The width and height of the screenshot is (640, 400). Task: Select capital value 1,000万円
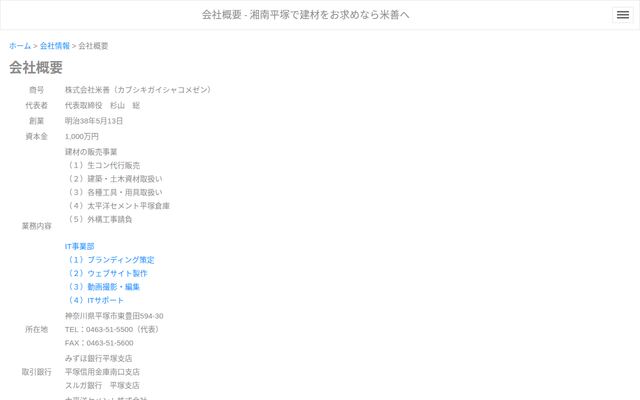pyautogui.click(x=82, y=136)
